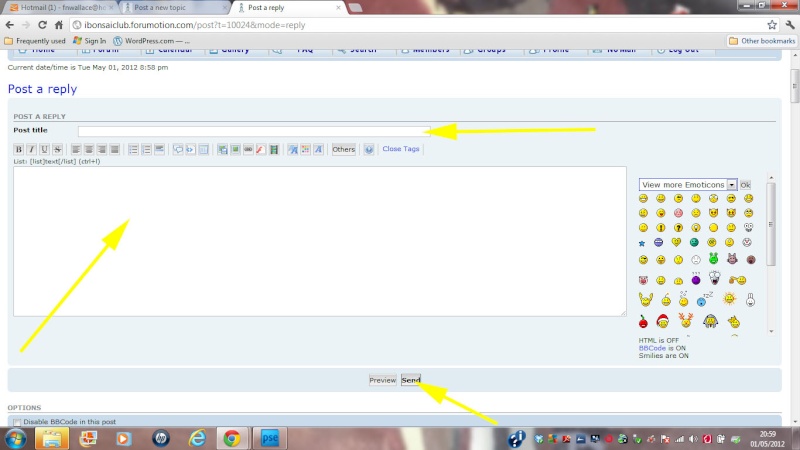Open the system volume control
Screen dimensions: 800x450
[x=693, y=439]
